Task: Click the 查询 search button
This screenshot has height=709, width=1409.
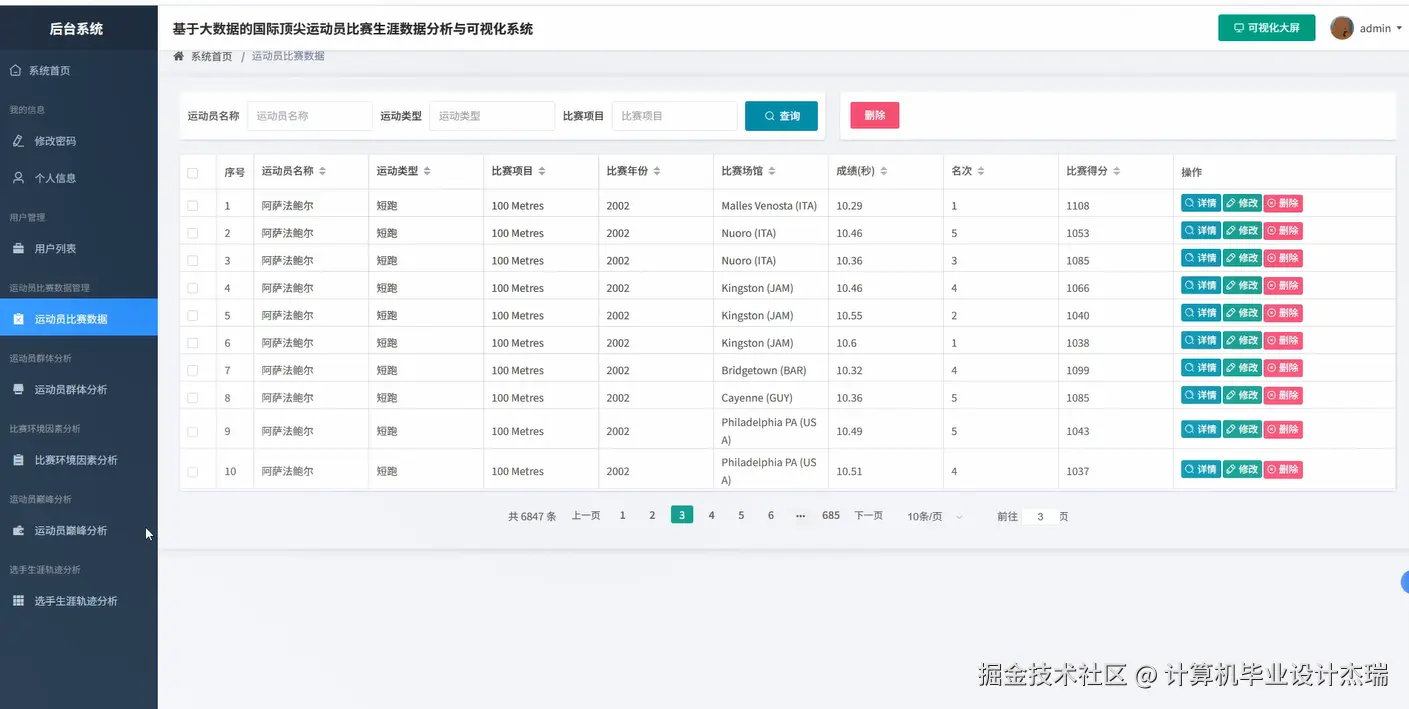Action: click(x=781, y=116)
